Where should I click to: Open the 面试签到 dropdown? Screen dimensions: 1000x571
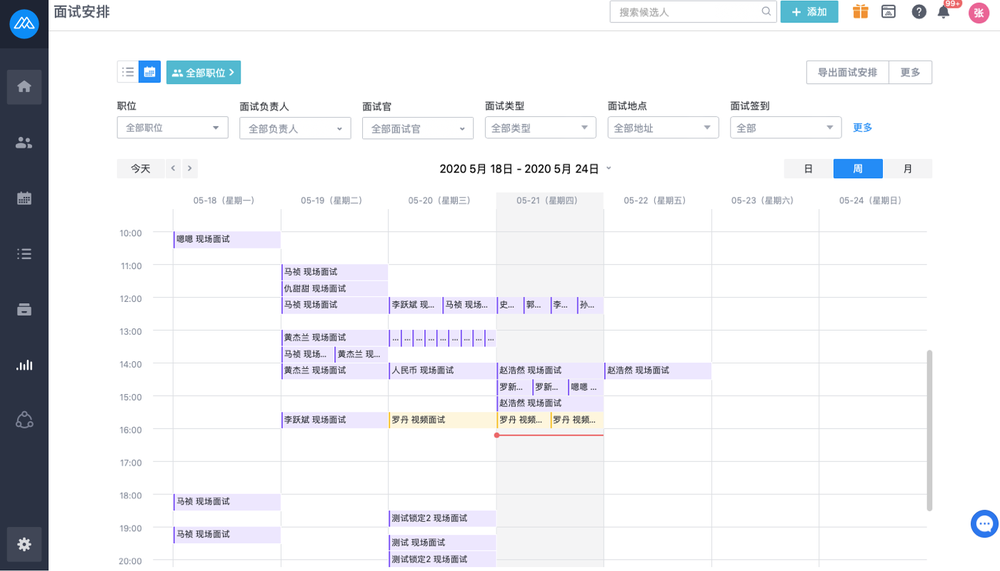[786, 128]
